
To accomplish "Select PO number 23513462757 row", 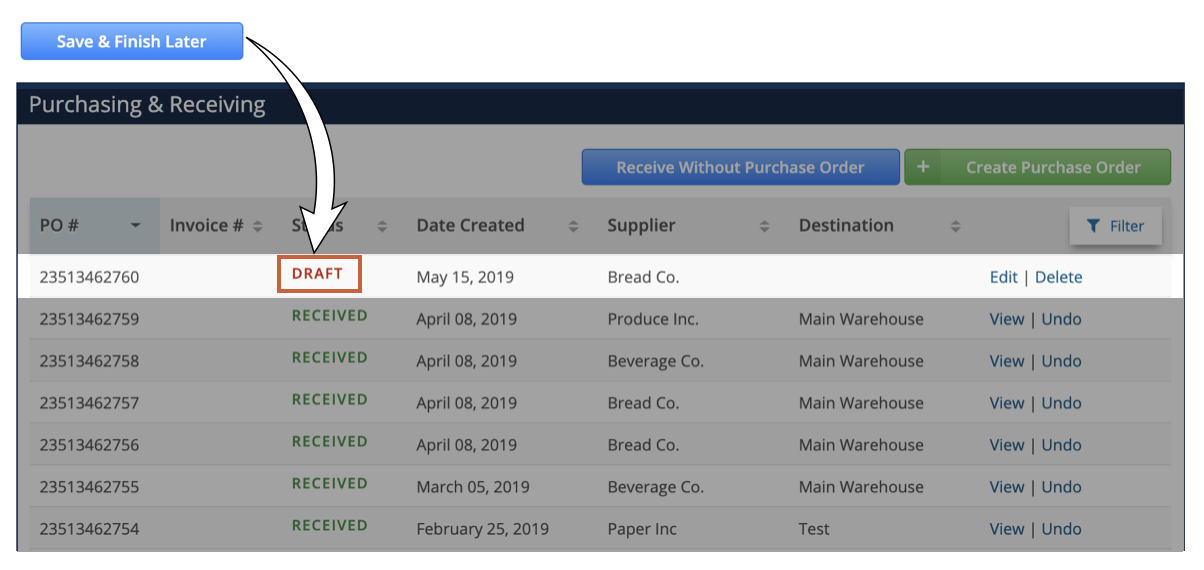I will pyautogui.click(x=600, y=403).
